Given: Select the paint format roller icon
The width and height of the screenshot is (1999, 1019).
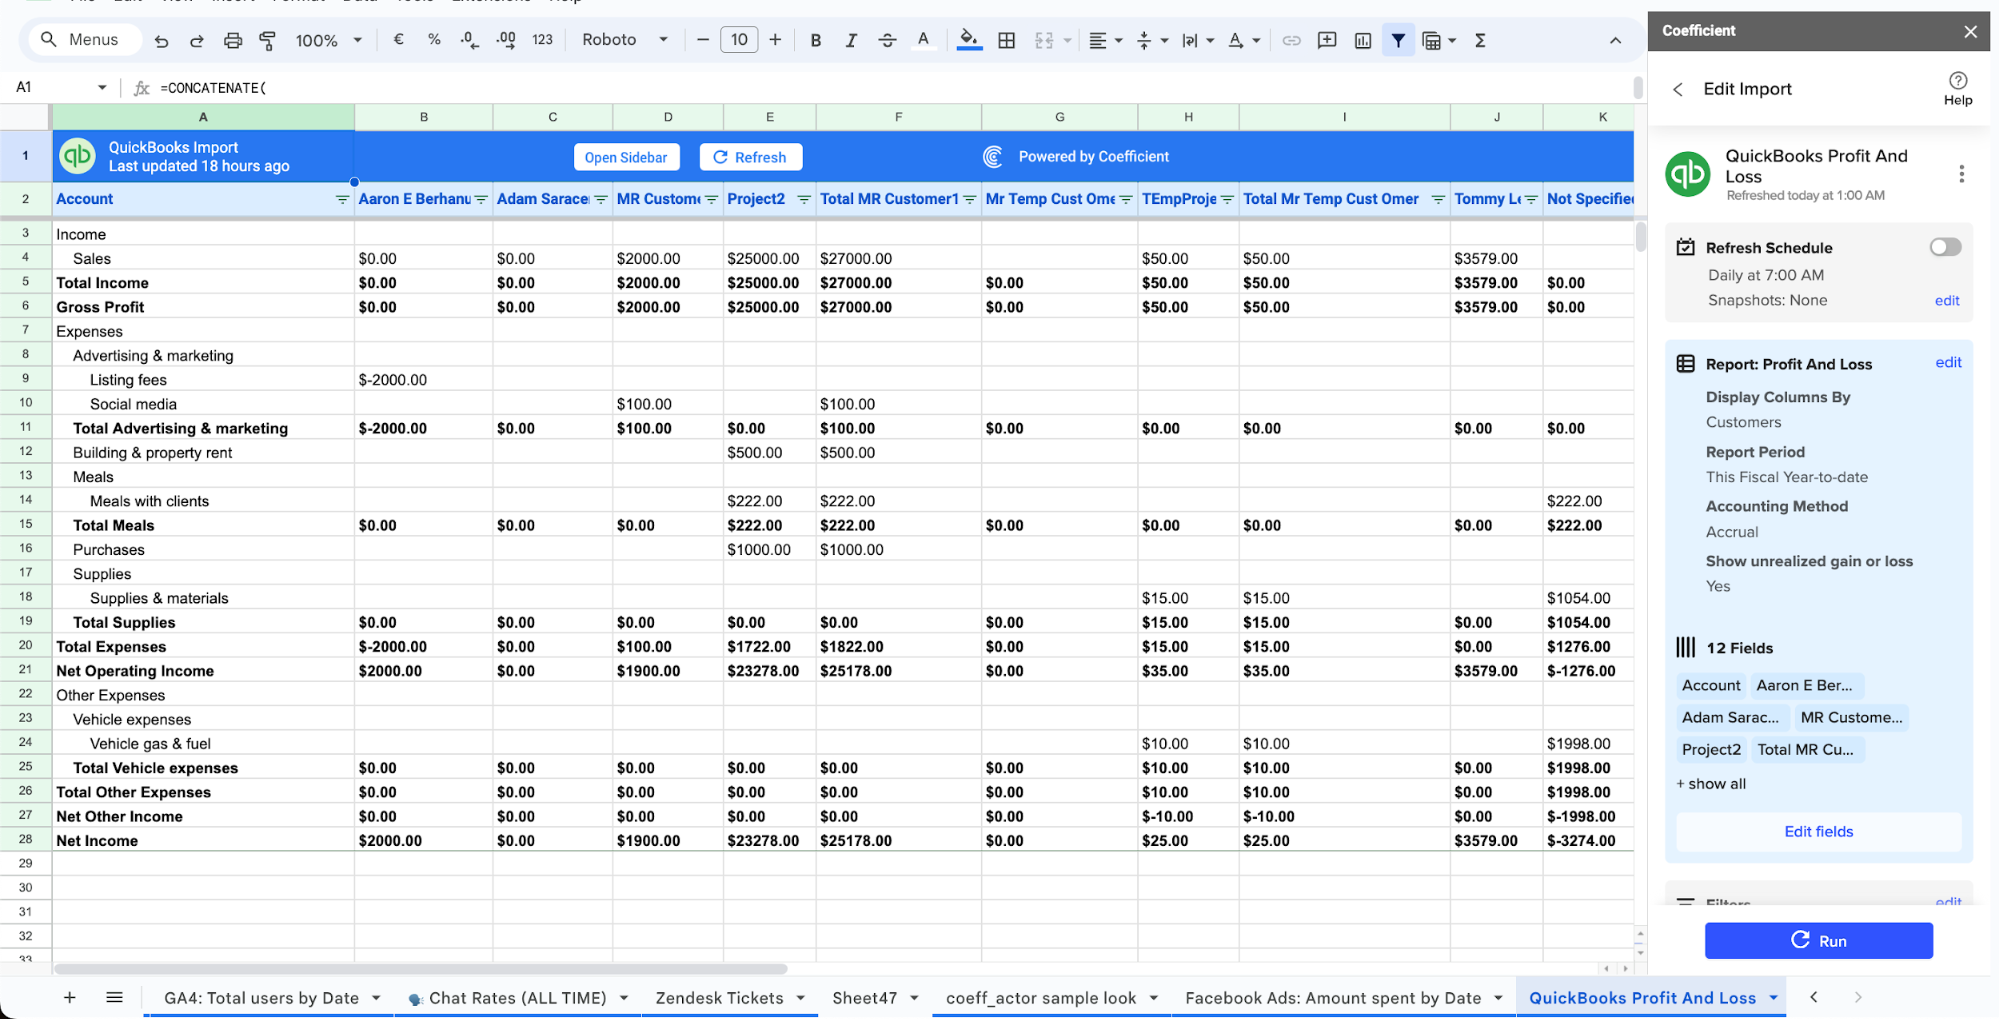Looking at the screenshot, I should click(268, 40).
